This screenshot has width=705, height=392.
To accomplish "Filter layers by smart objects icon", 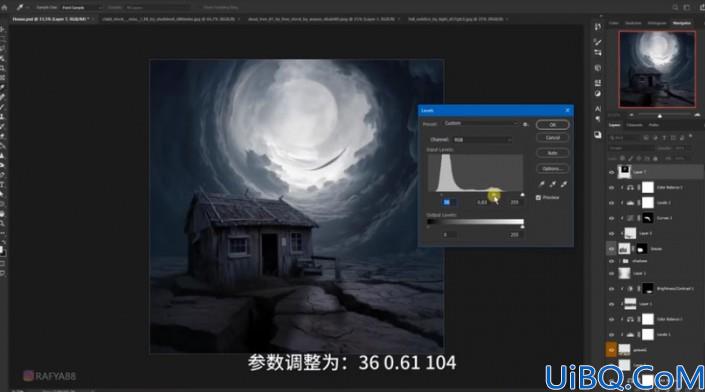I will [x=682, y=138].
